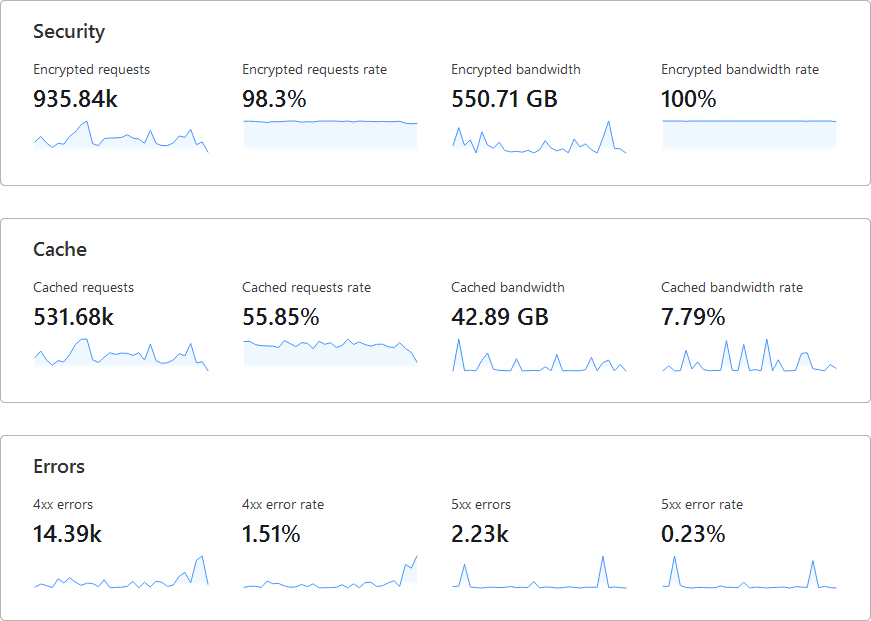871x621 pixels.
Task: Click the Cached requests rate graph
Action: pyautogui.click(x=330, y=353)
